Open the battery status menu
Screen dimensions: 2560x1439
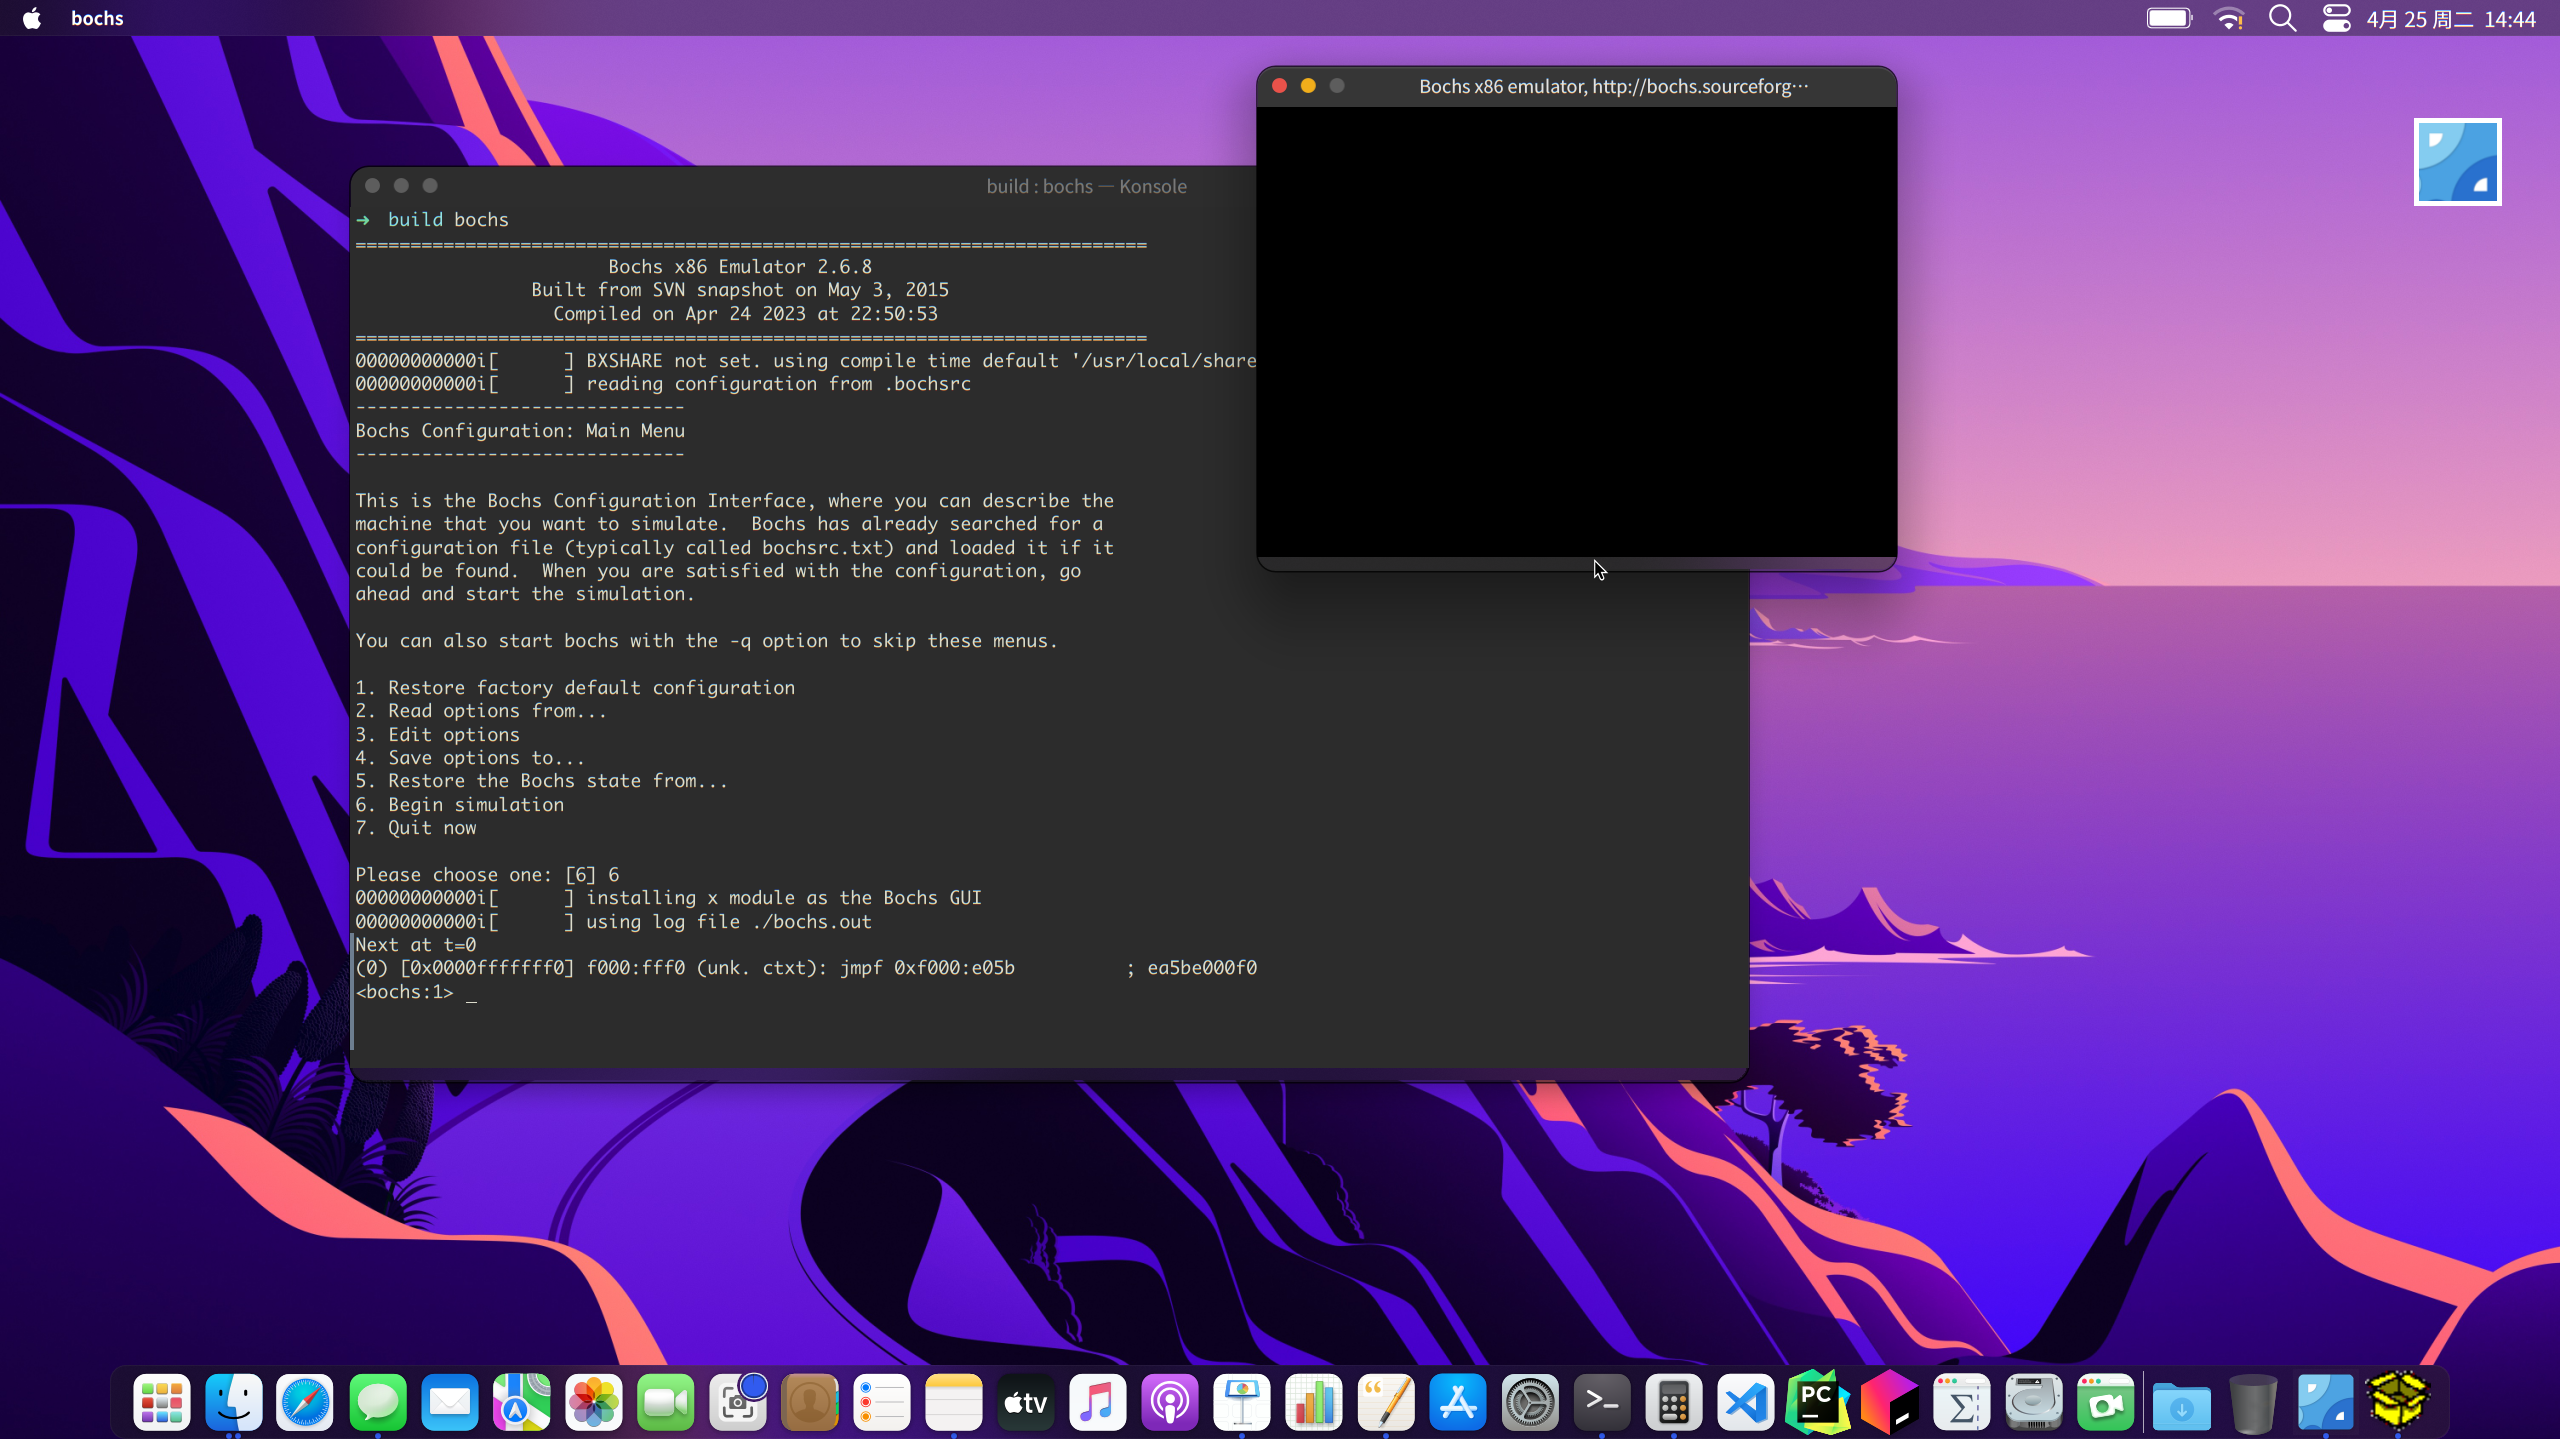click(2169, 18)
